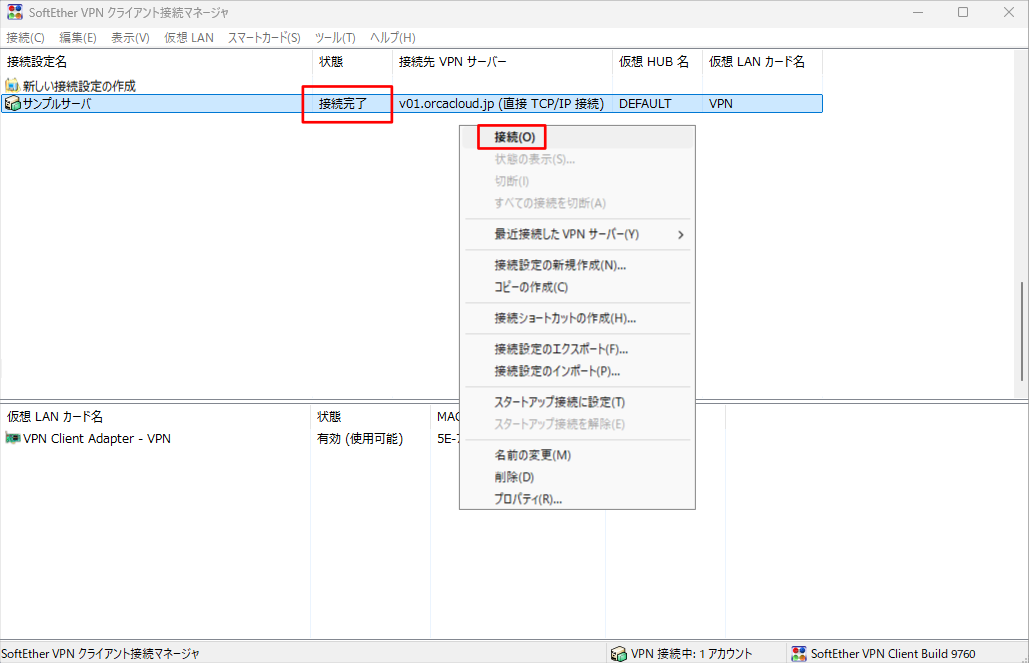Maximize the SoftEther VPN window
The height and width of the screenshot is (663, 1029).
[x=963, y=12]
